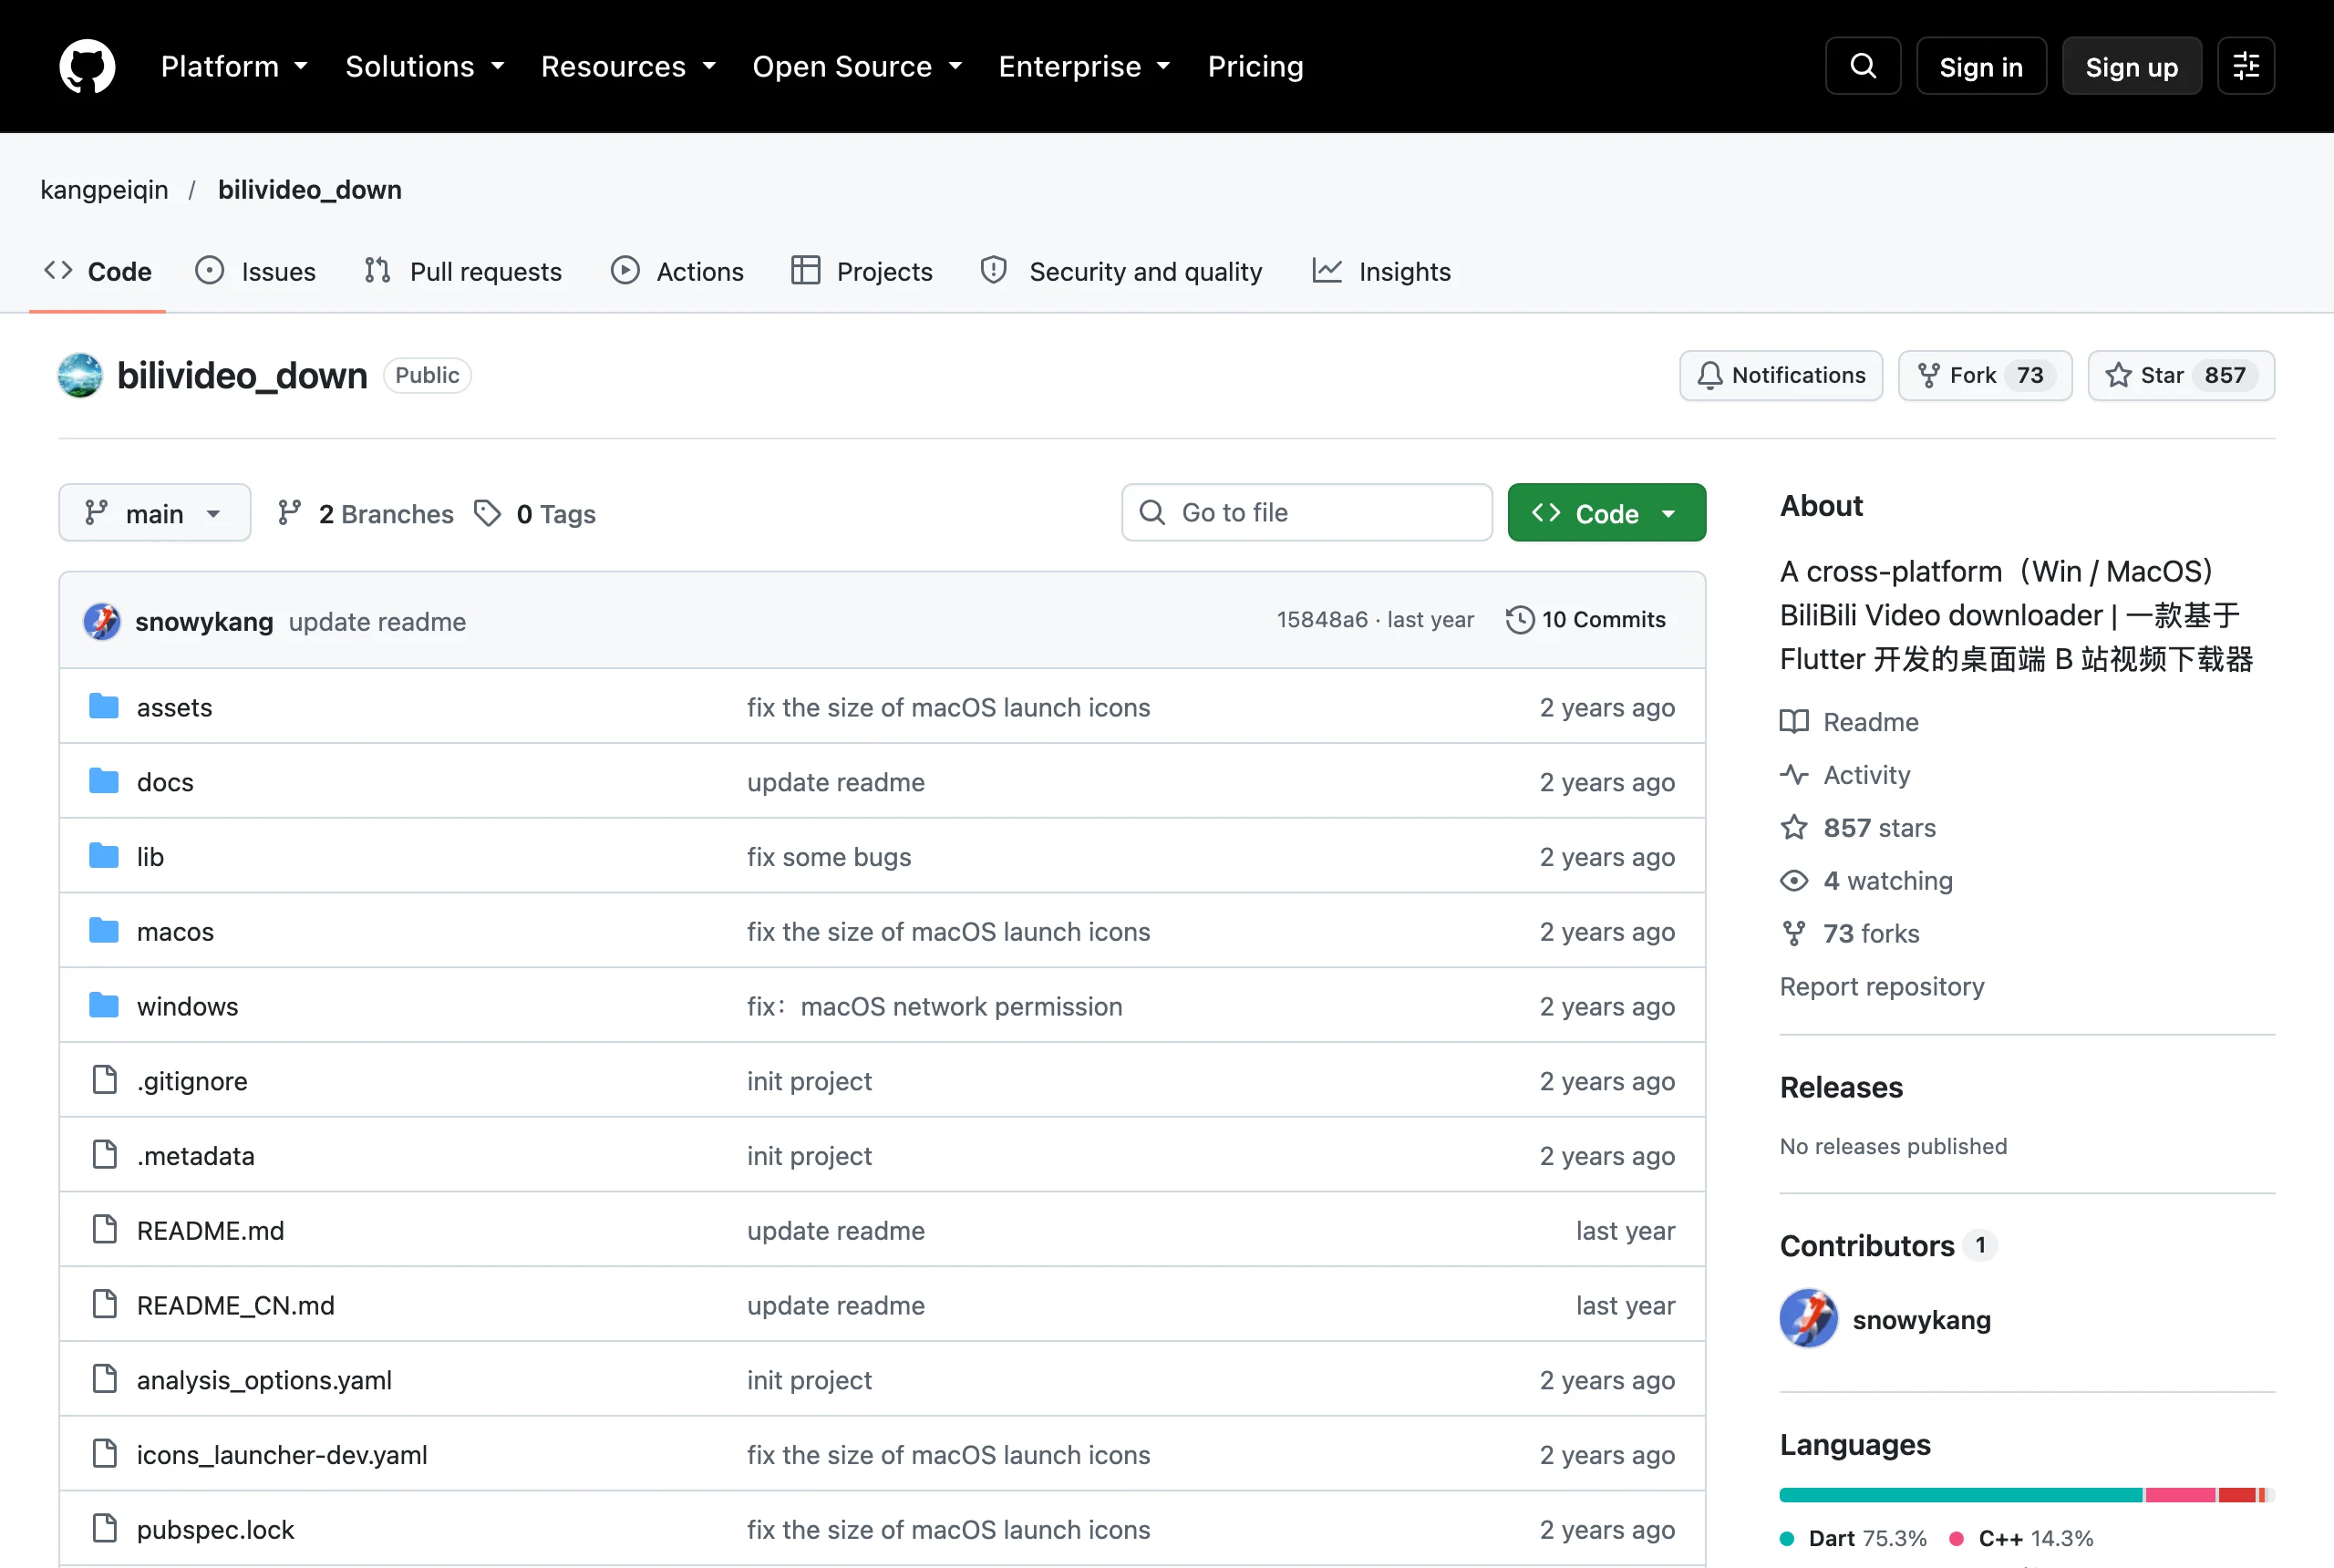Click the .metadata file icon
The image size is (2334, 1568).
[104, 1155]
